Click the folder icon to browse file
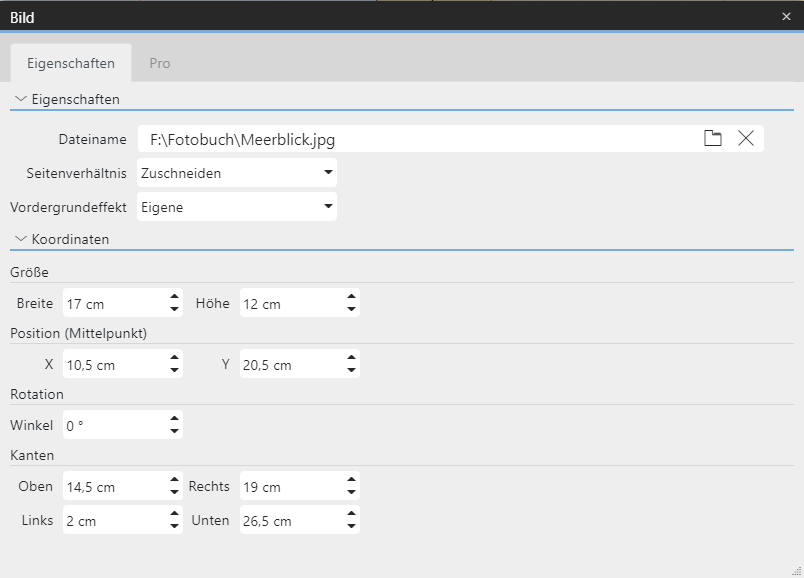The height and width of the screenshot is (578, 804). click(x=713, y=139)
